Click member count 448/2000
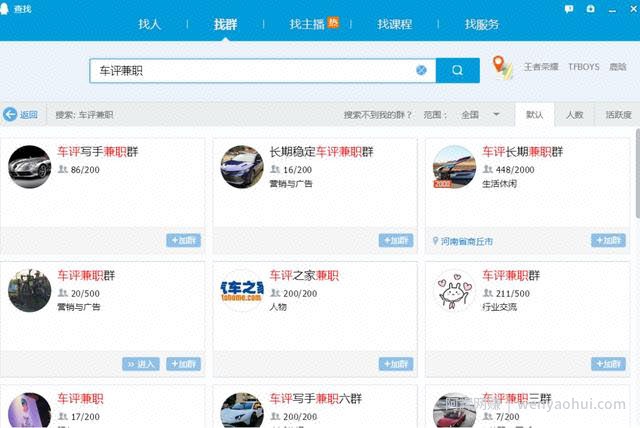 pos(515,170)
